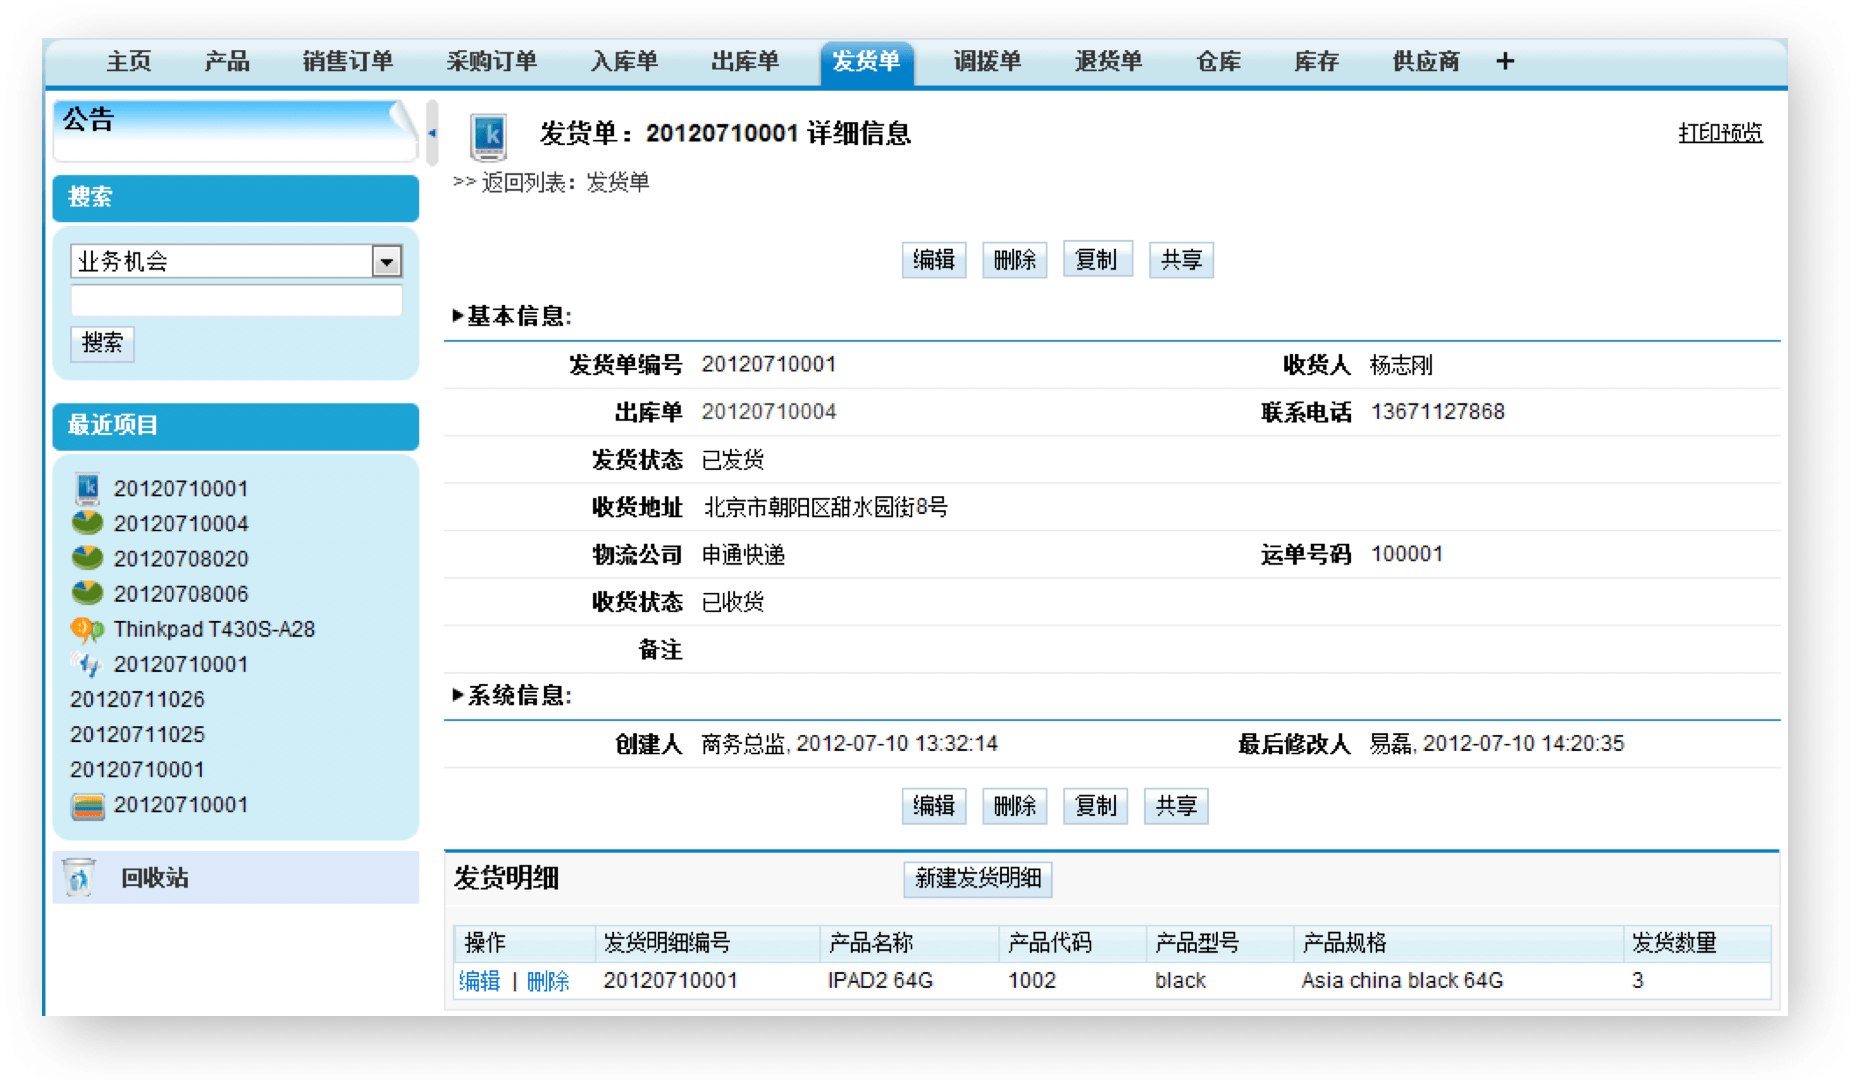This screenshot has width=1868, height=1080.
Task: Return to list via 发货单 breadcrumb link
Action: (617, 183)
